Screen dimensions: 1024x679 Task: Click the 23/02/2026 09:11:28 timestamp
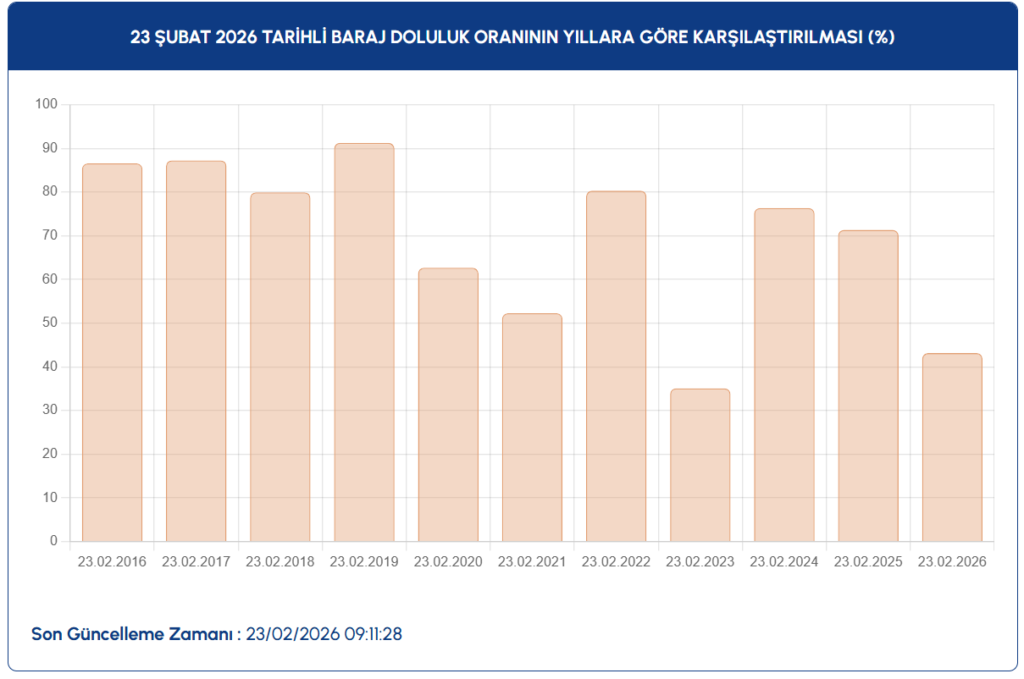323,634
